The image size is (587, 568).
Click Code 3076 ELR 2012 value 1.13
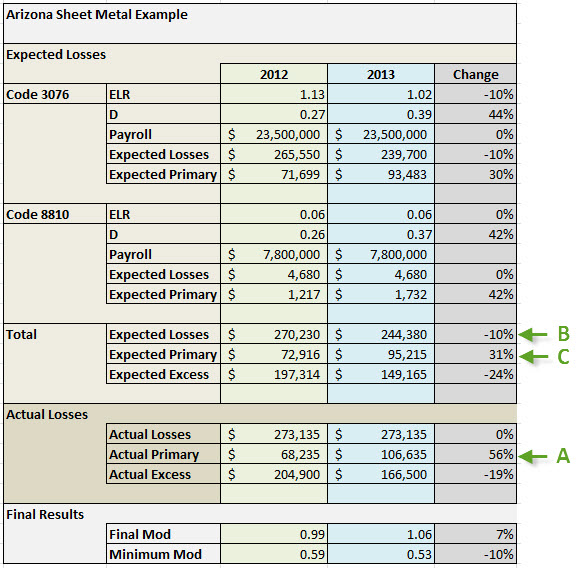tap(274, 94)
